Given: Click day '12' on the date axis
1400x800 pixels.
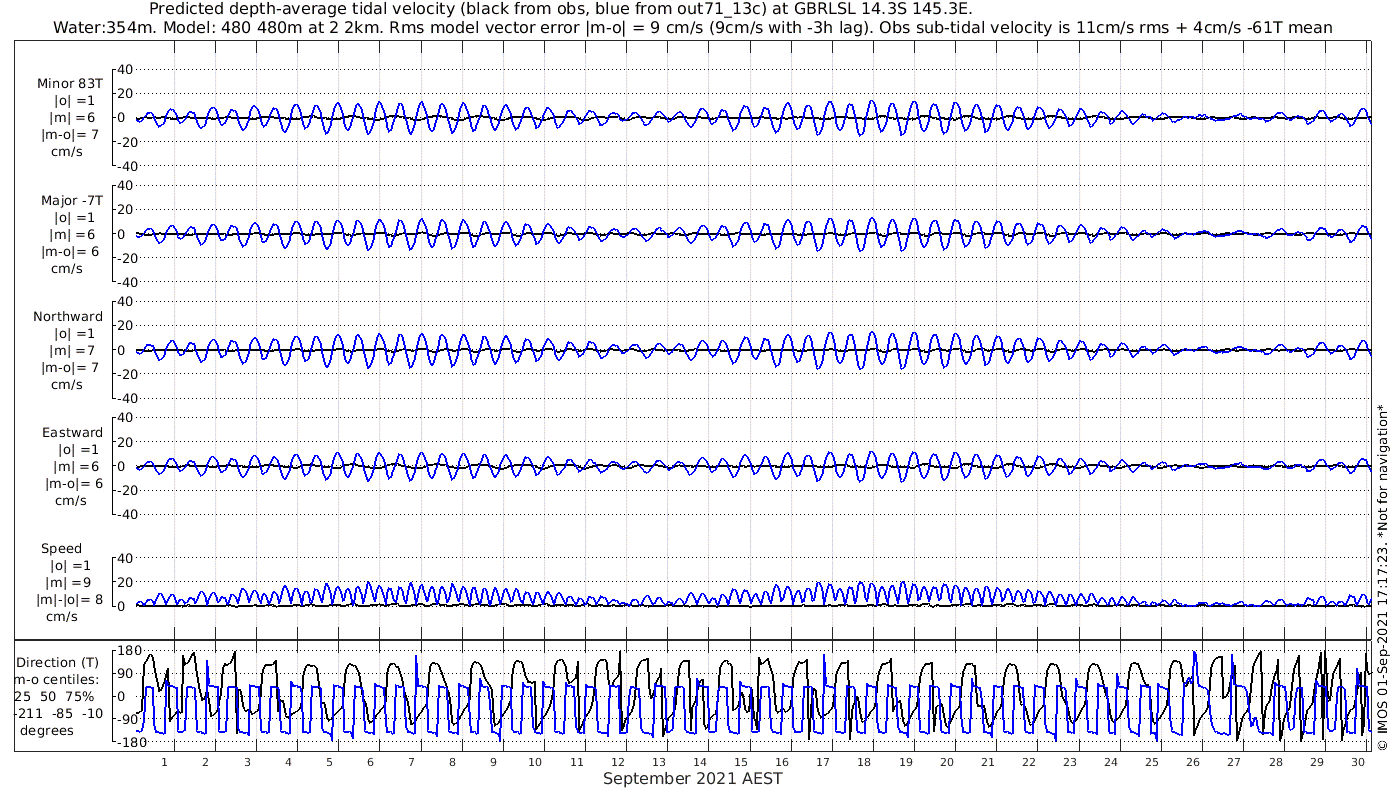Looking at the screenshot, I should 617,762.
